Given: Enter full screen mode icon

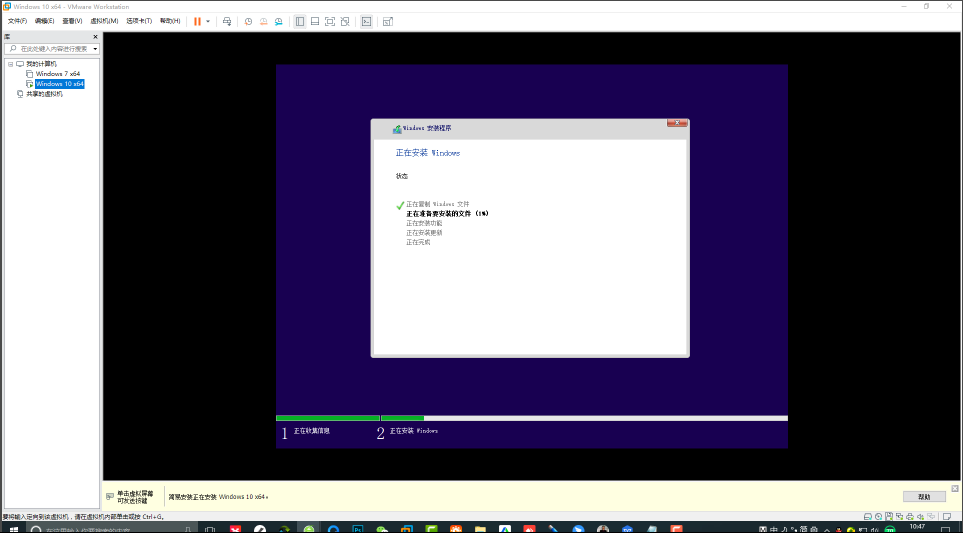Looking at the screenshot, I should pyautogui.click(x=330, y=21).
